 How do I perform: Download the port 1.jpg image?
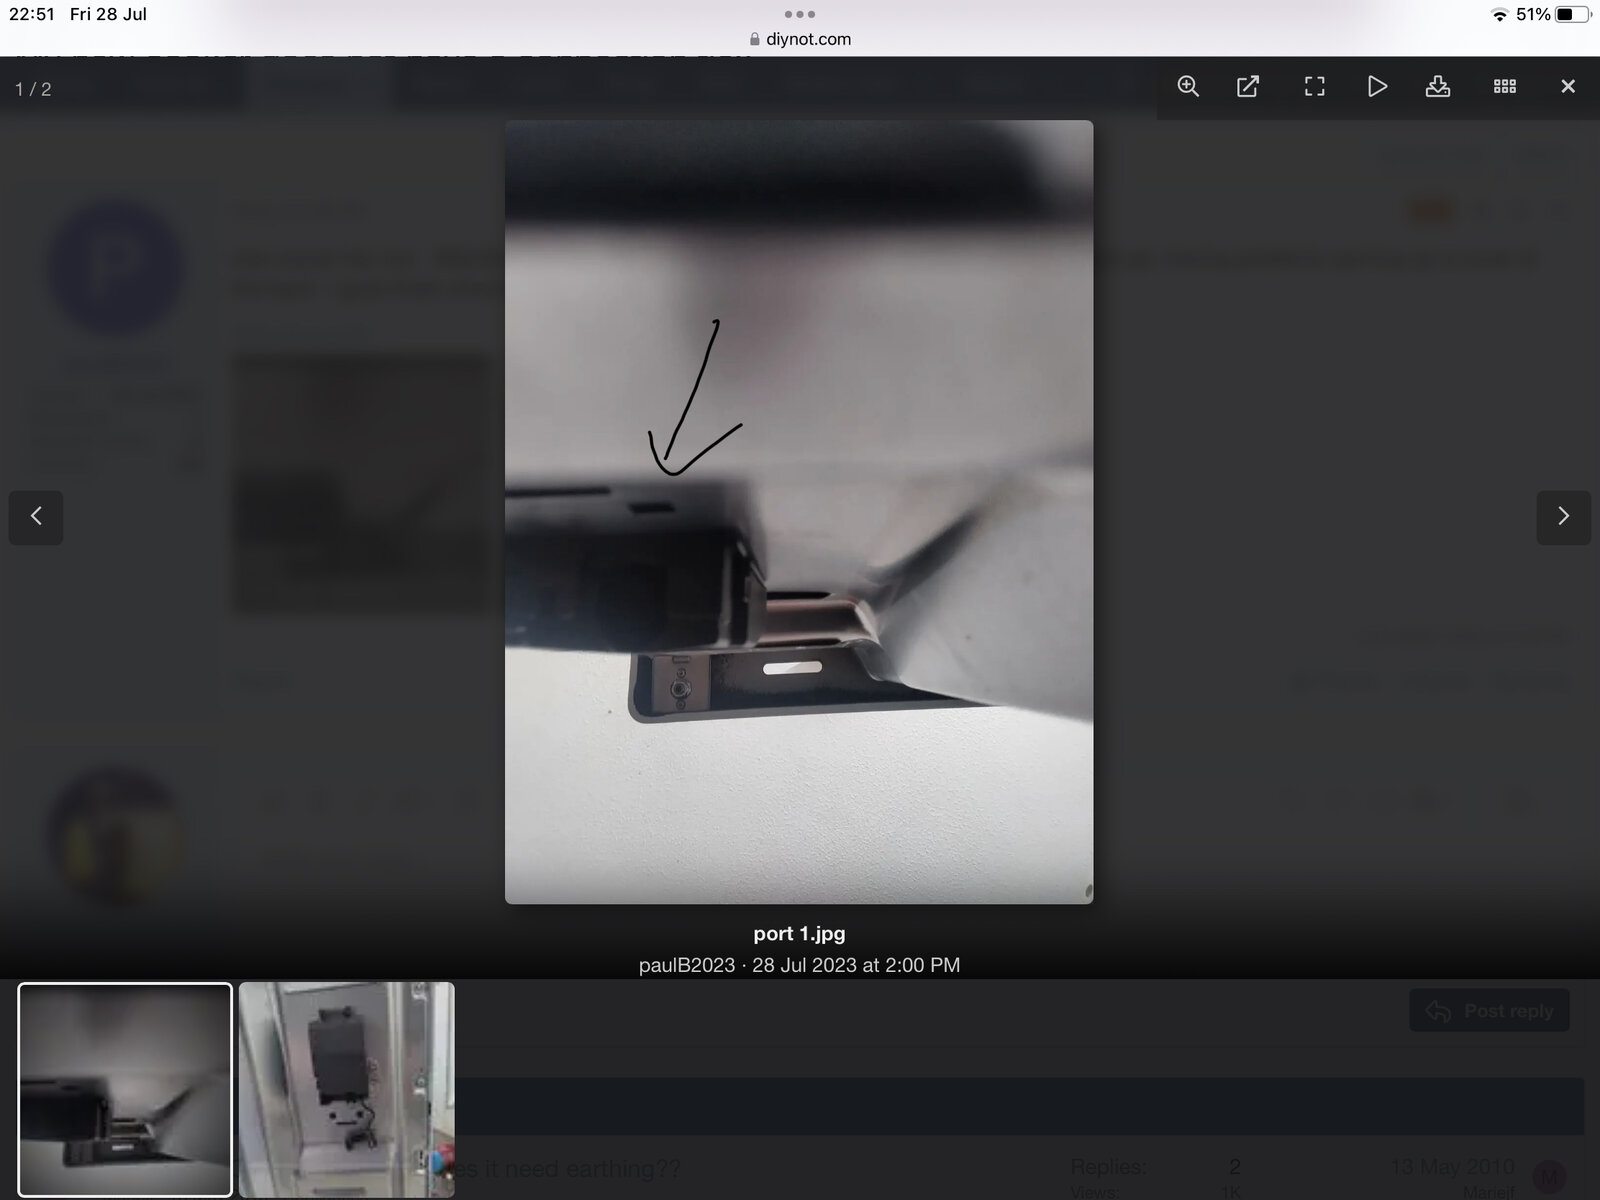click(1438, 87)
